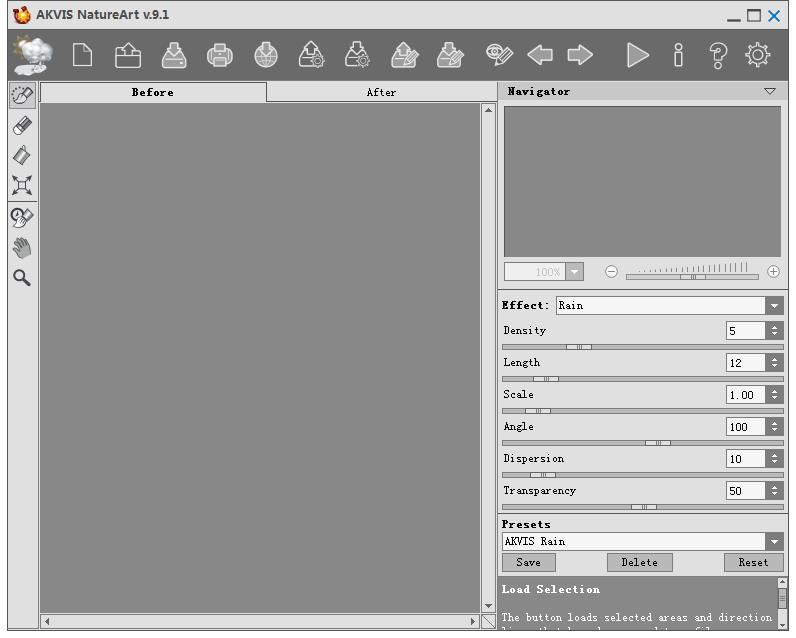Adjust the Density slider
Image resolution: width=796 pixels, height=638 pixels.
[x=579, y=347]
